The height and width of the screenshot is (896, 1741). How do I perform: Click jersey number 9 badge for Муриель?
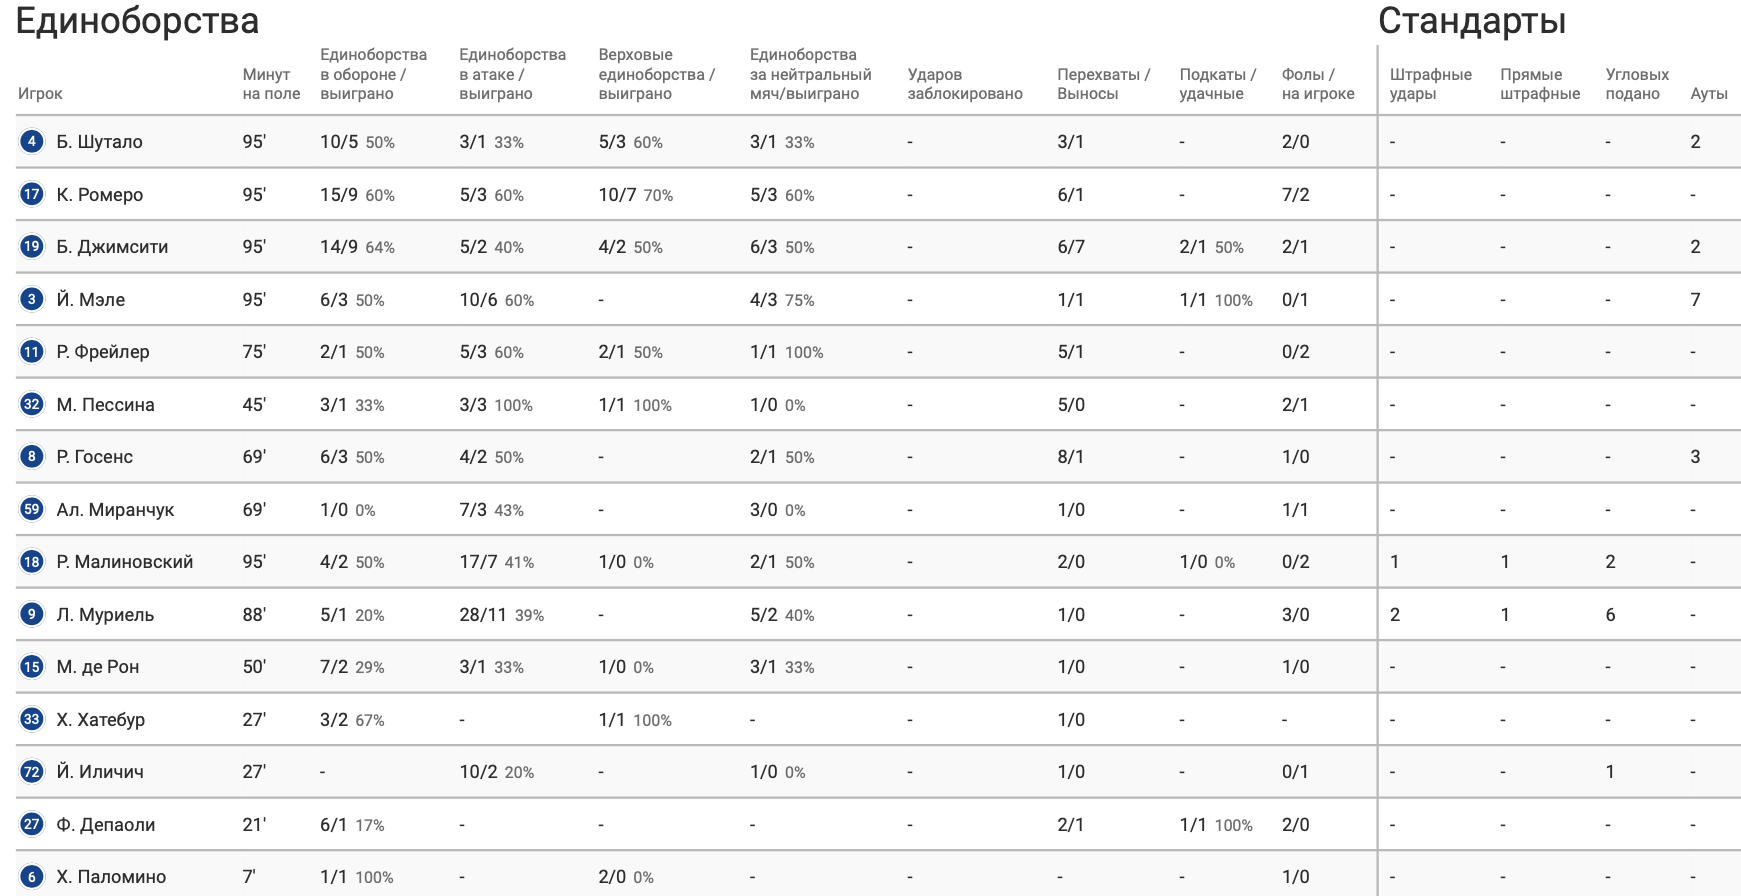[32, 614]
